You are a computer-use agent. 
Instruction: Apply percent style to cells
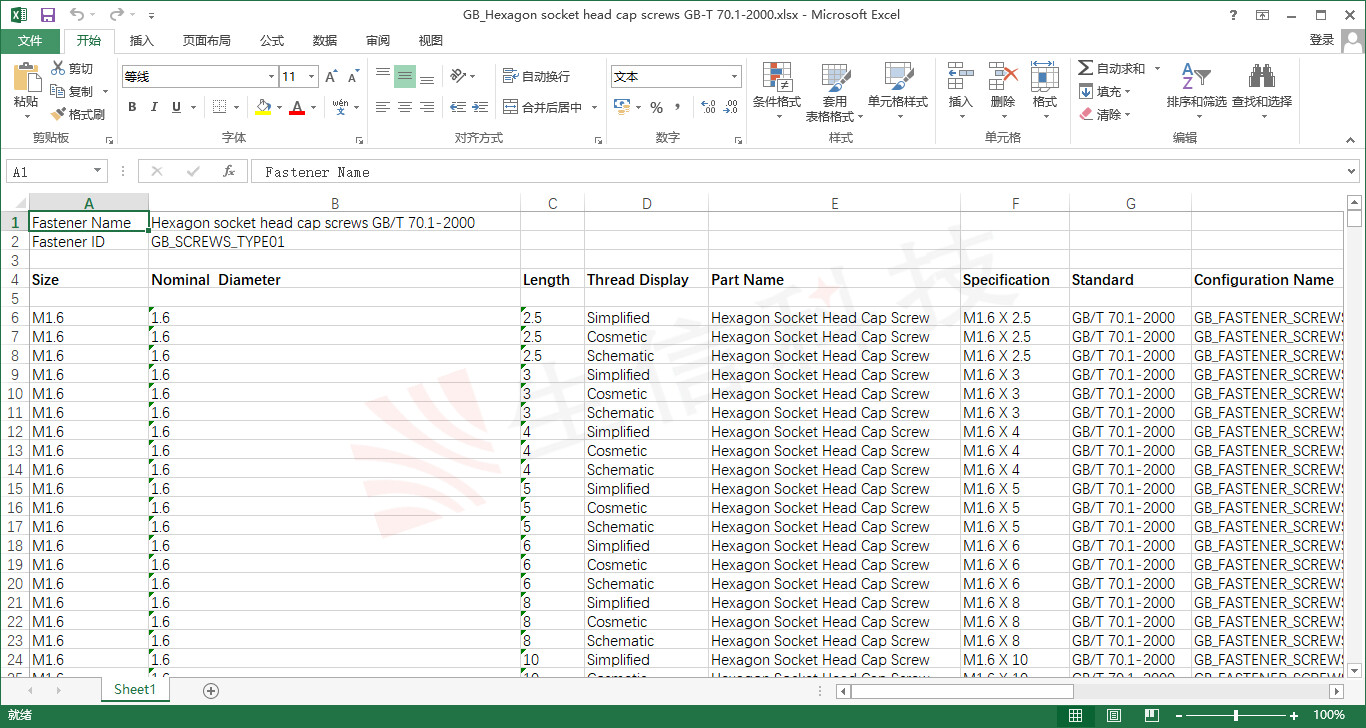pos(656,107)
